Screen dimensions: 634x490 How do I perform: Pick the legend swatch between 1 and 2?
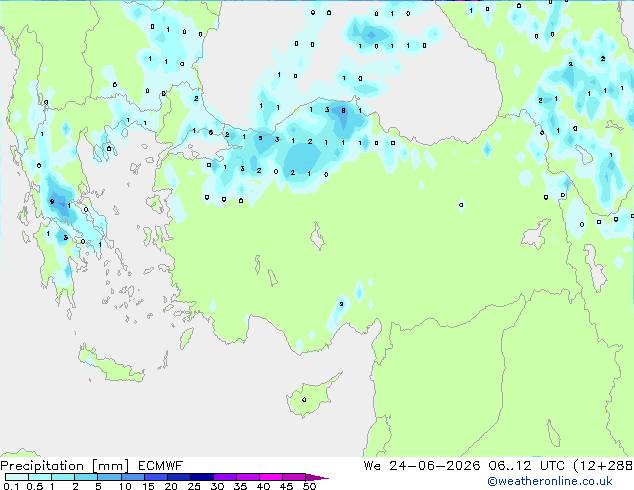pyautogui.click(x=63, y=477)
